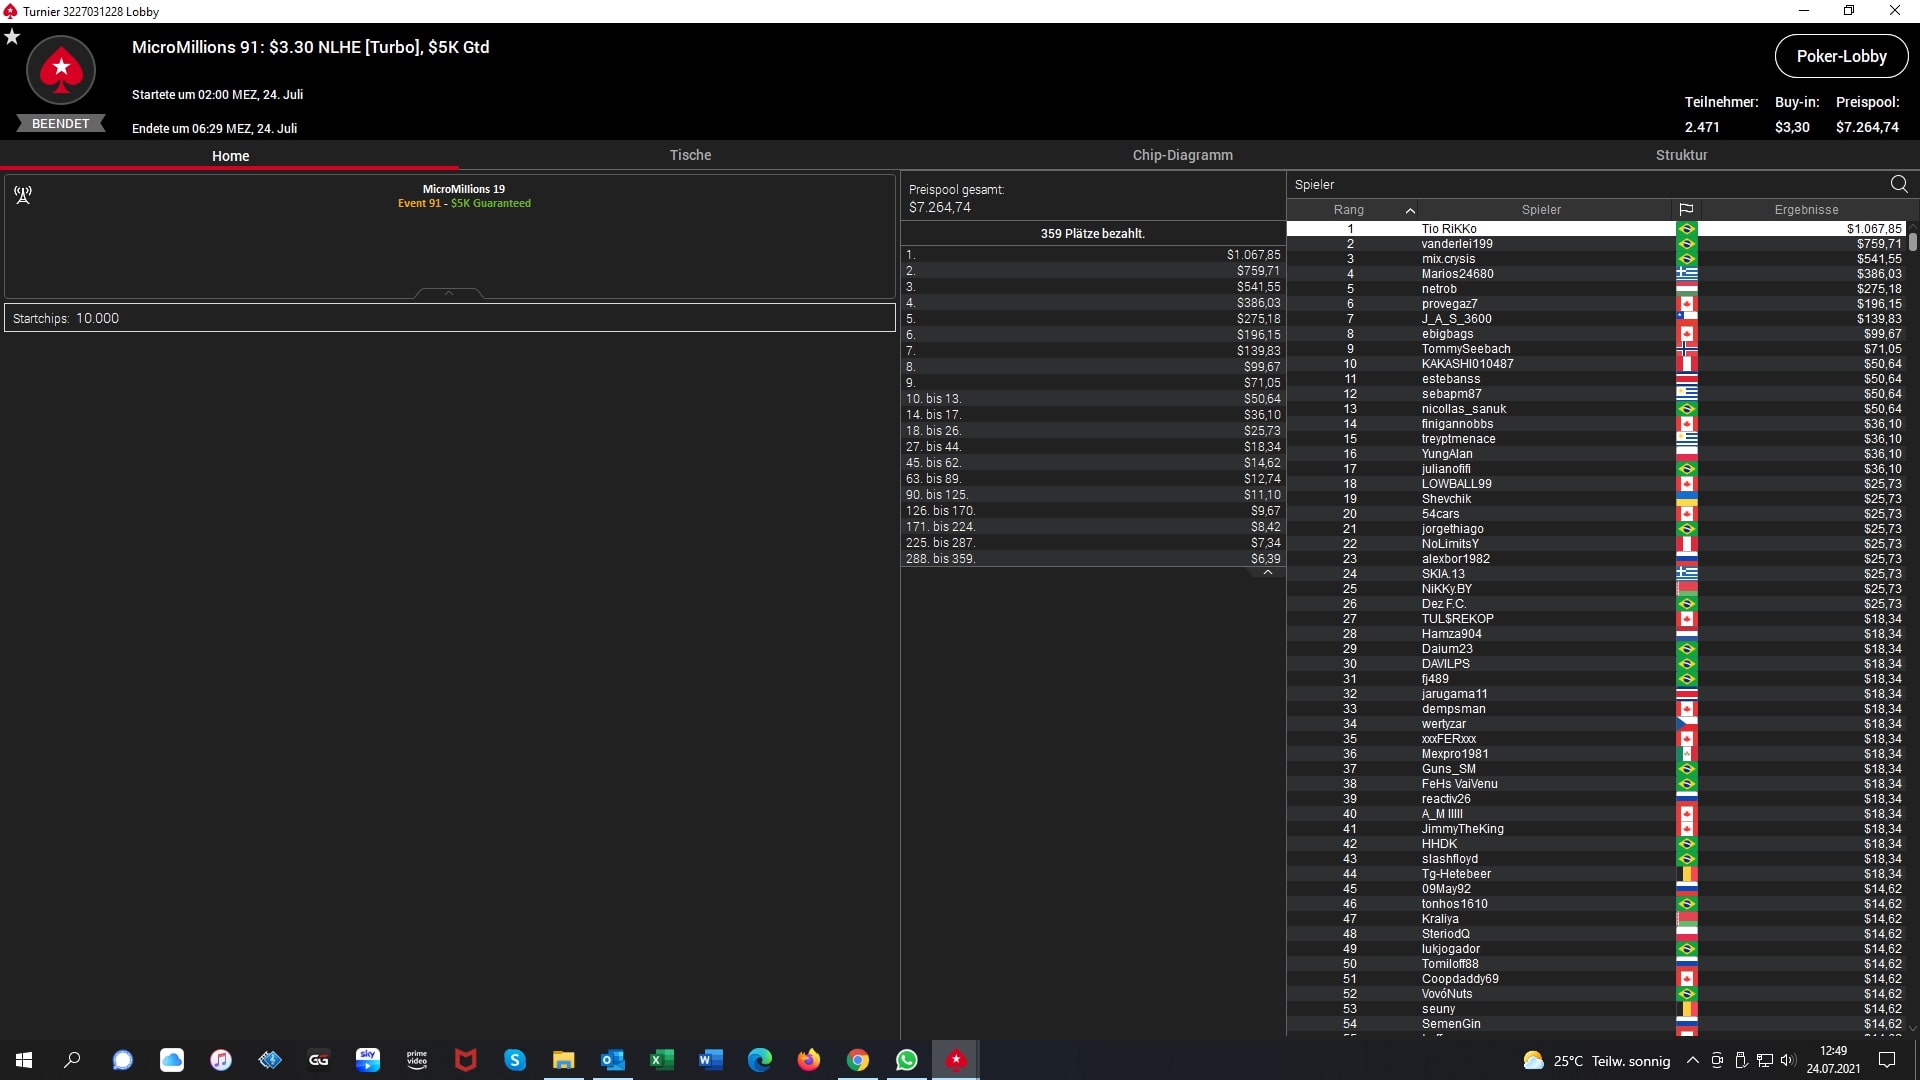Open Microsoft Edge from the taskbar
This screenshot has height=1080, width=1920.
coord(760,1060)
